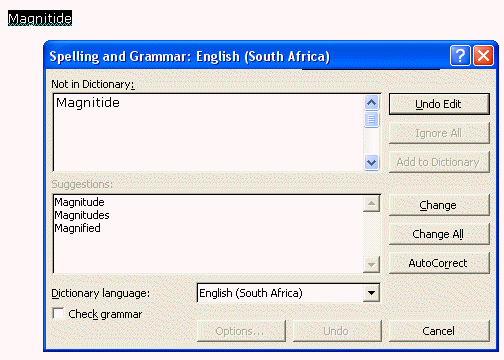Click the Change All button
This screenshot has width=504, height=360.
click(439, 234)
